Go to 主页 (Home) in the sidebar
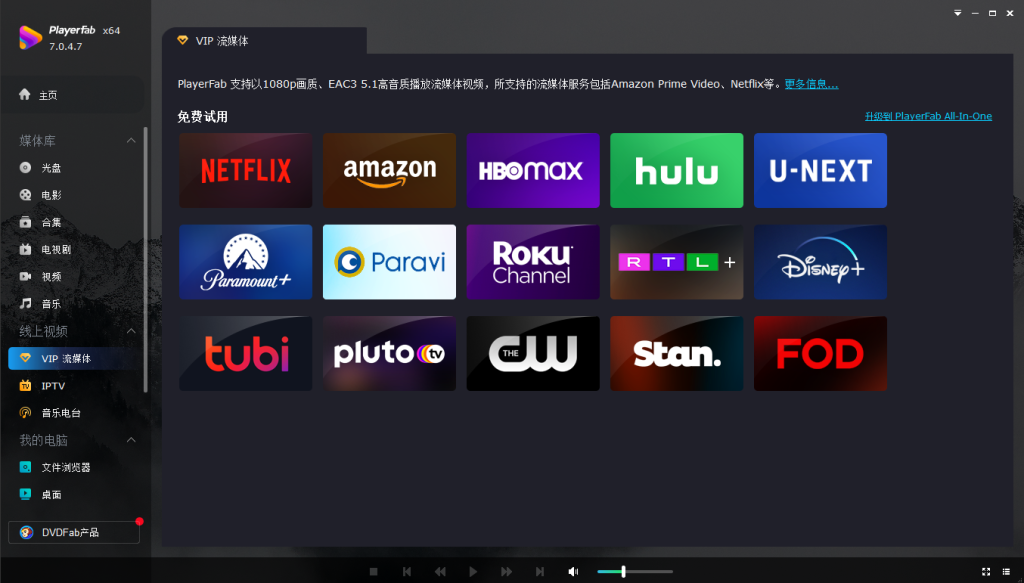The height and width of the screenshot is (583, 1024). [47, 95]
